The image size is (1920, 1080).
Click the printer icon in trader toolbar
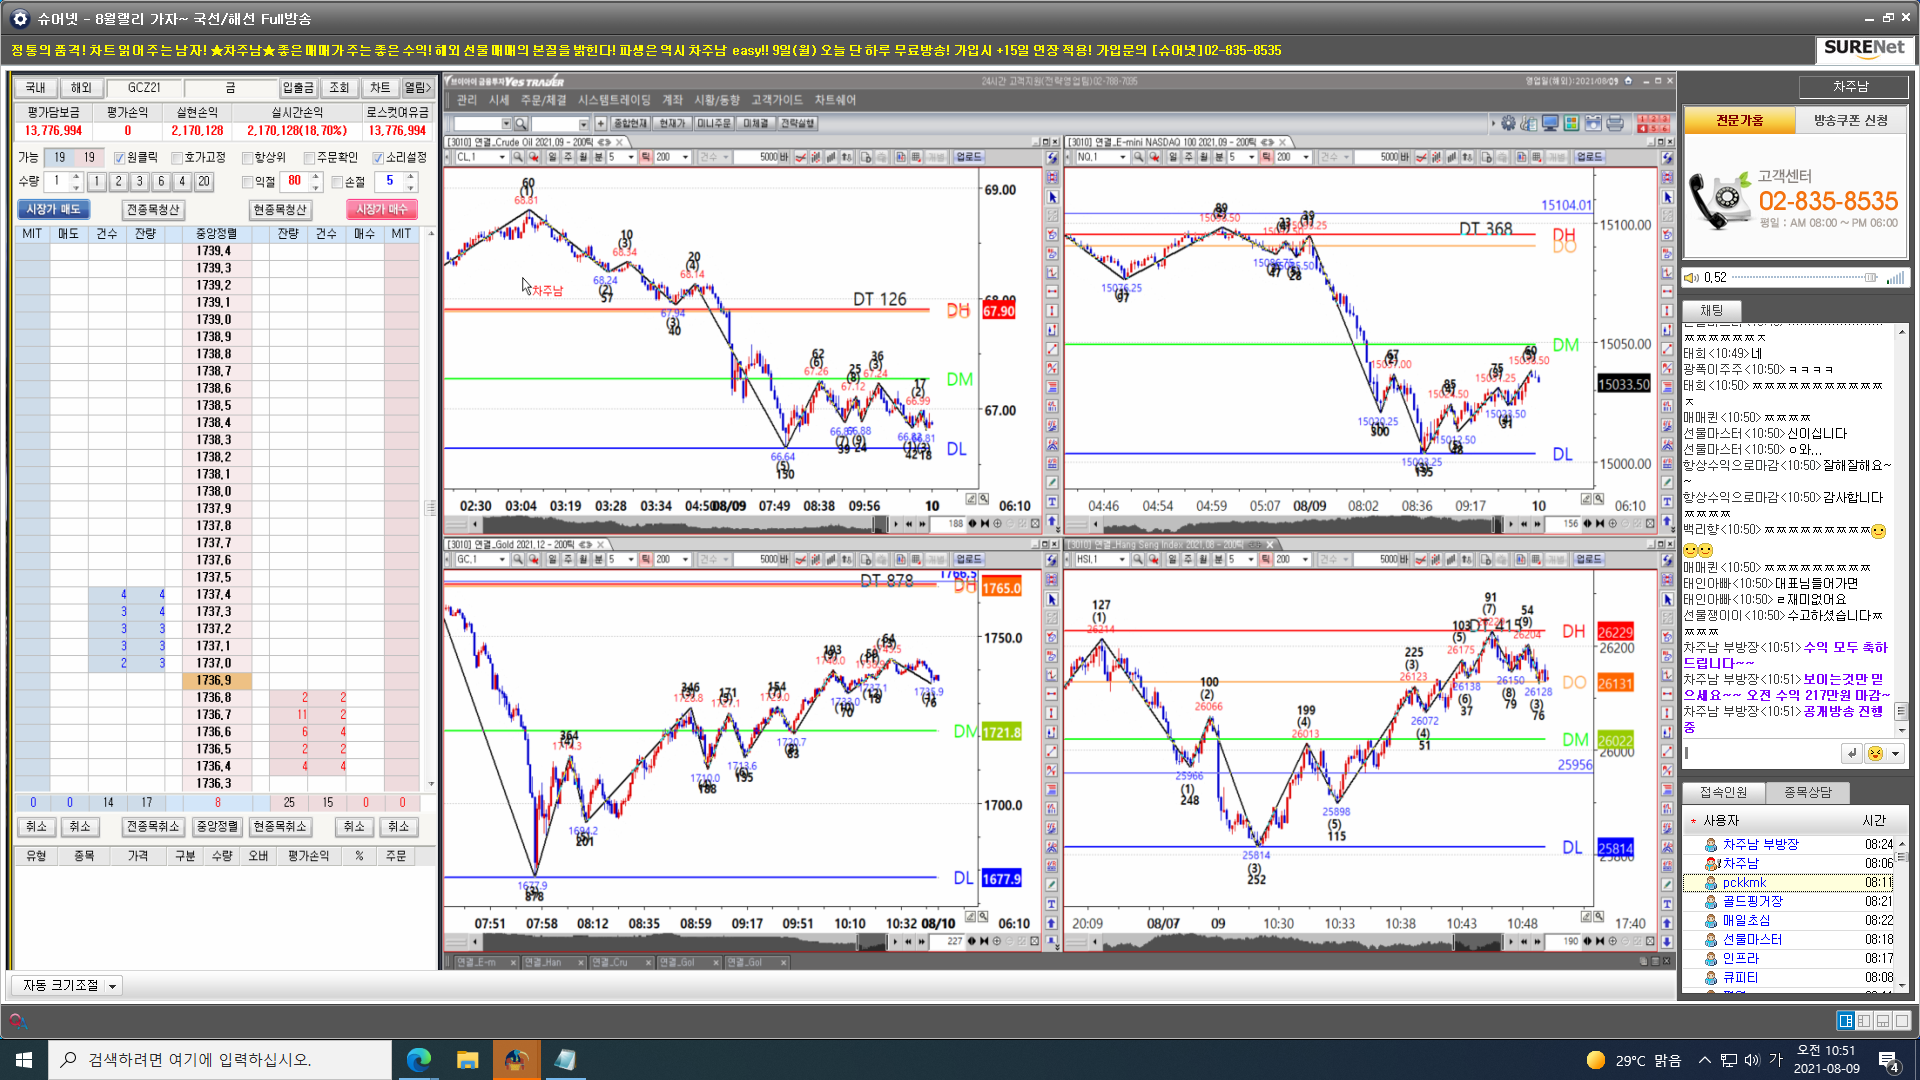[1615, 123]
